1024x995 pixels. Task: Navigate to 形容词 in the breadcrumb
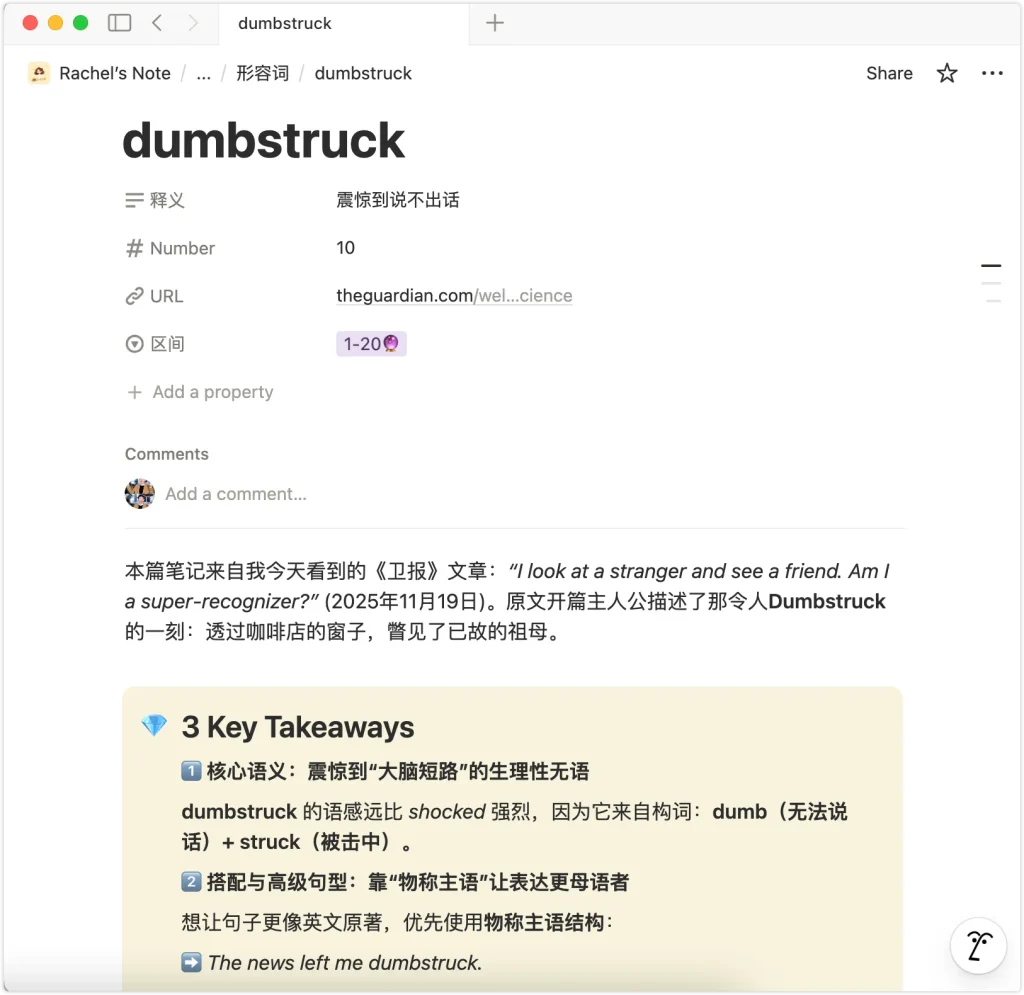pyautogui.click(x=262, y=73)
